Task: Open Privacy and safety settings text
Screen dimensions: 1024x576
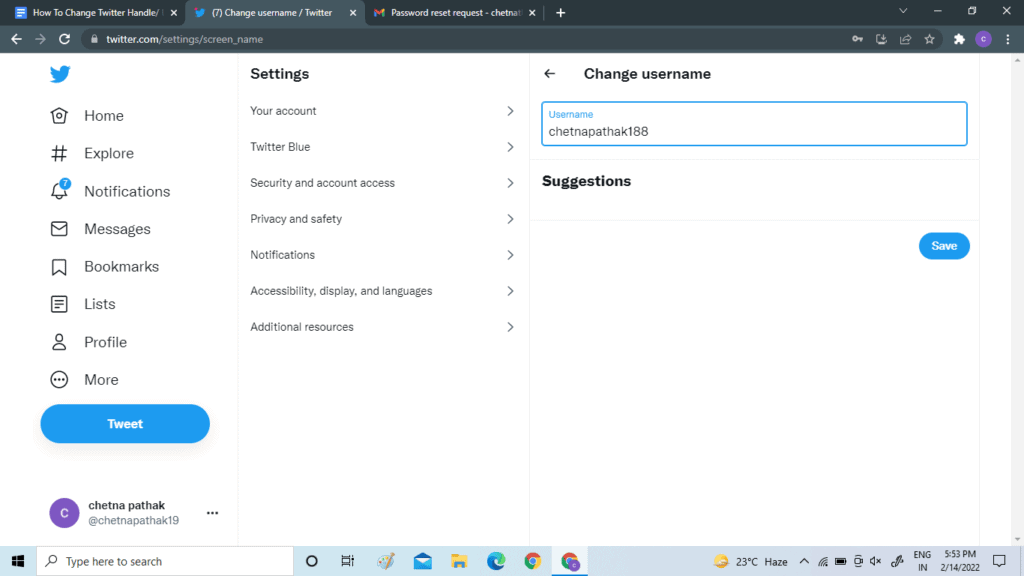Action: coord(296,219)
